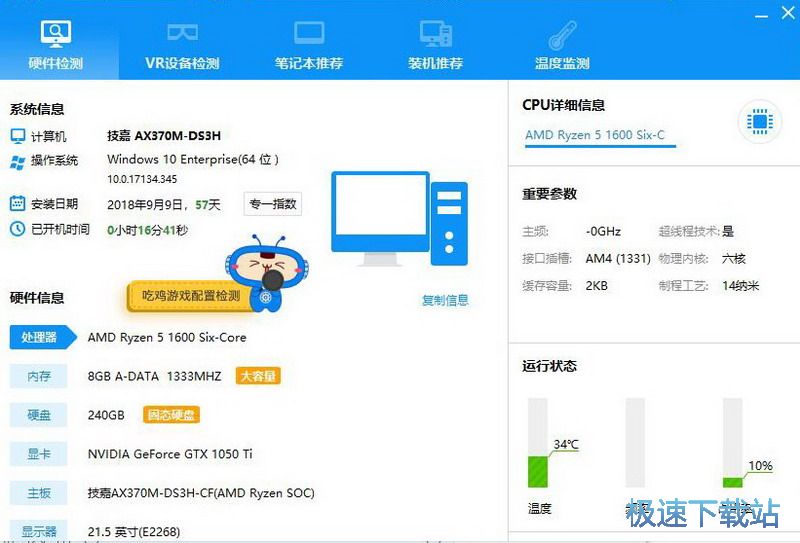This screenshot has height=543, width=800.
Task: Click the 固态硬盘 SSD tag
Action: (x=171, y=415)
